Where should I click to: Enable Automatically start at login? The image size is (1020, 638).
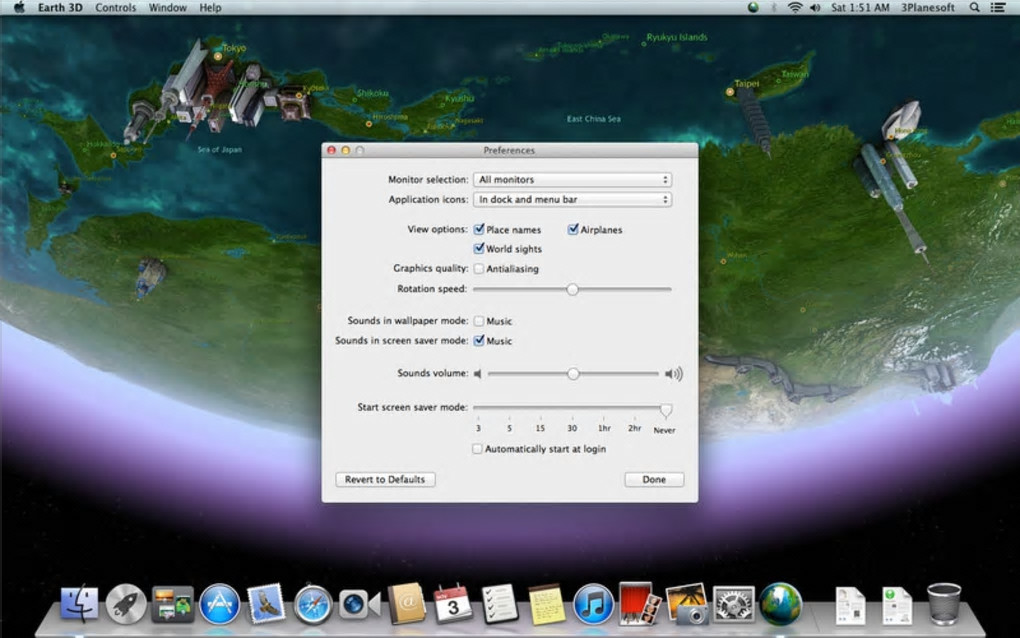tap(478, 449)
